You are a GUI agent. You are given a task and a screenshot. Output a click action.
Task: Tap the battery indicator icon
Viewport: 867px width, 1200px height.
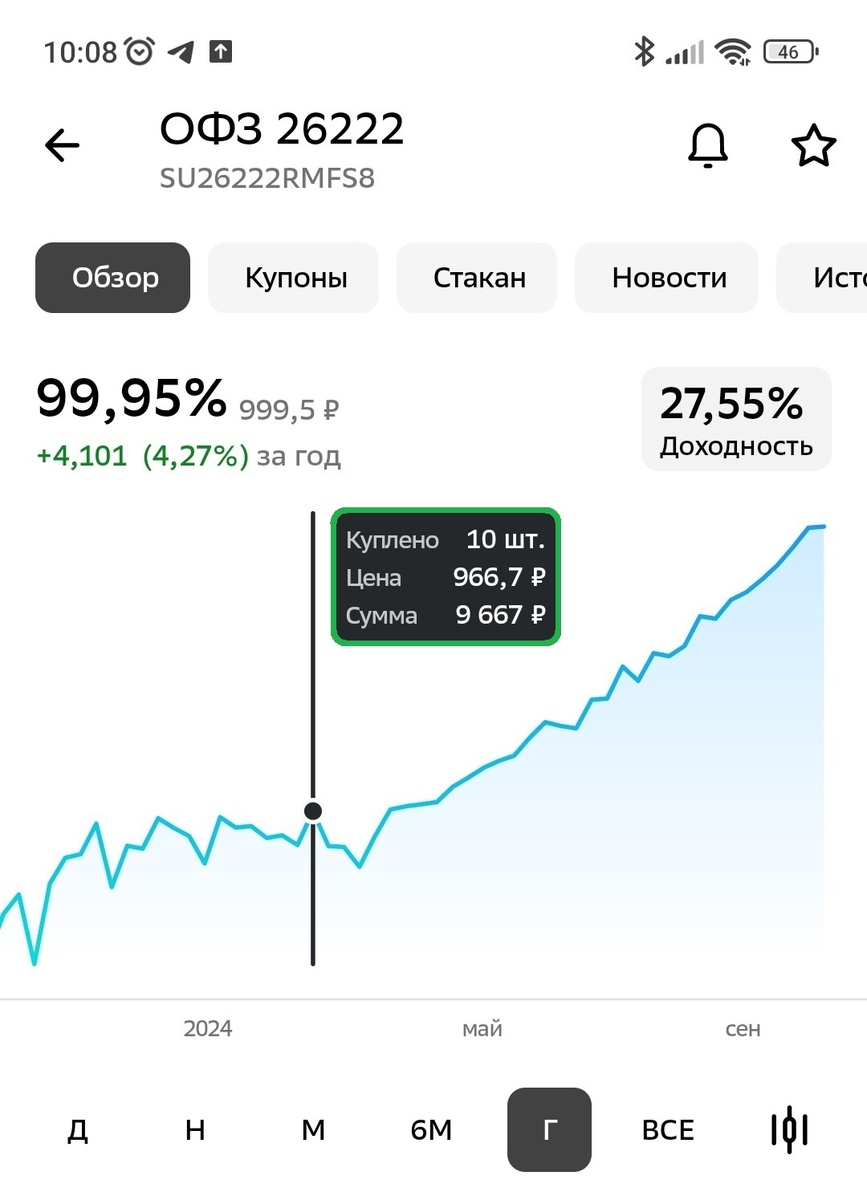[790, 52]
